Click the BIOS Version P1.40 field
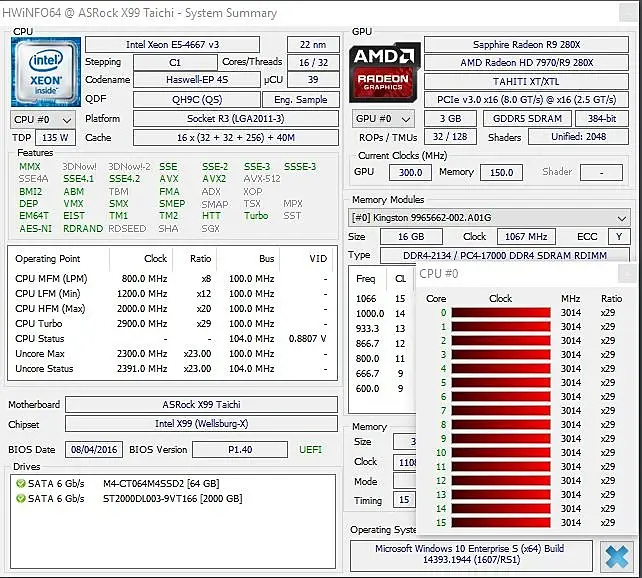 pos(240,449)
